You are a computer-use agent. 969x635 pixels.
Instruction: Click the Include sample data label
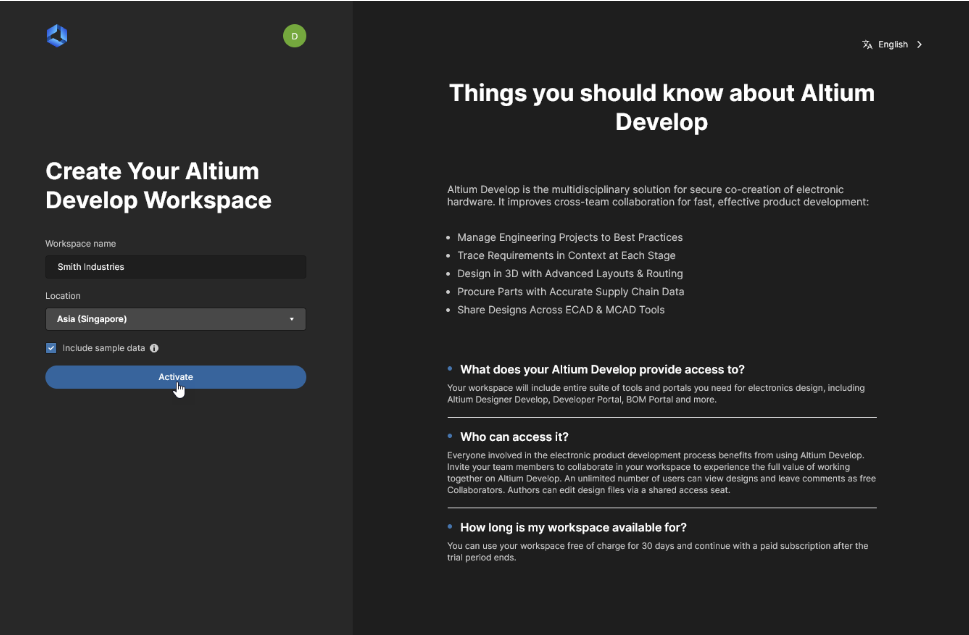coord(103,348)
